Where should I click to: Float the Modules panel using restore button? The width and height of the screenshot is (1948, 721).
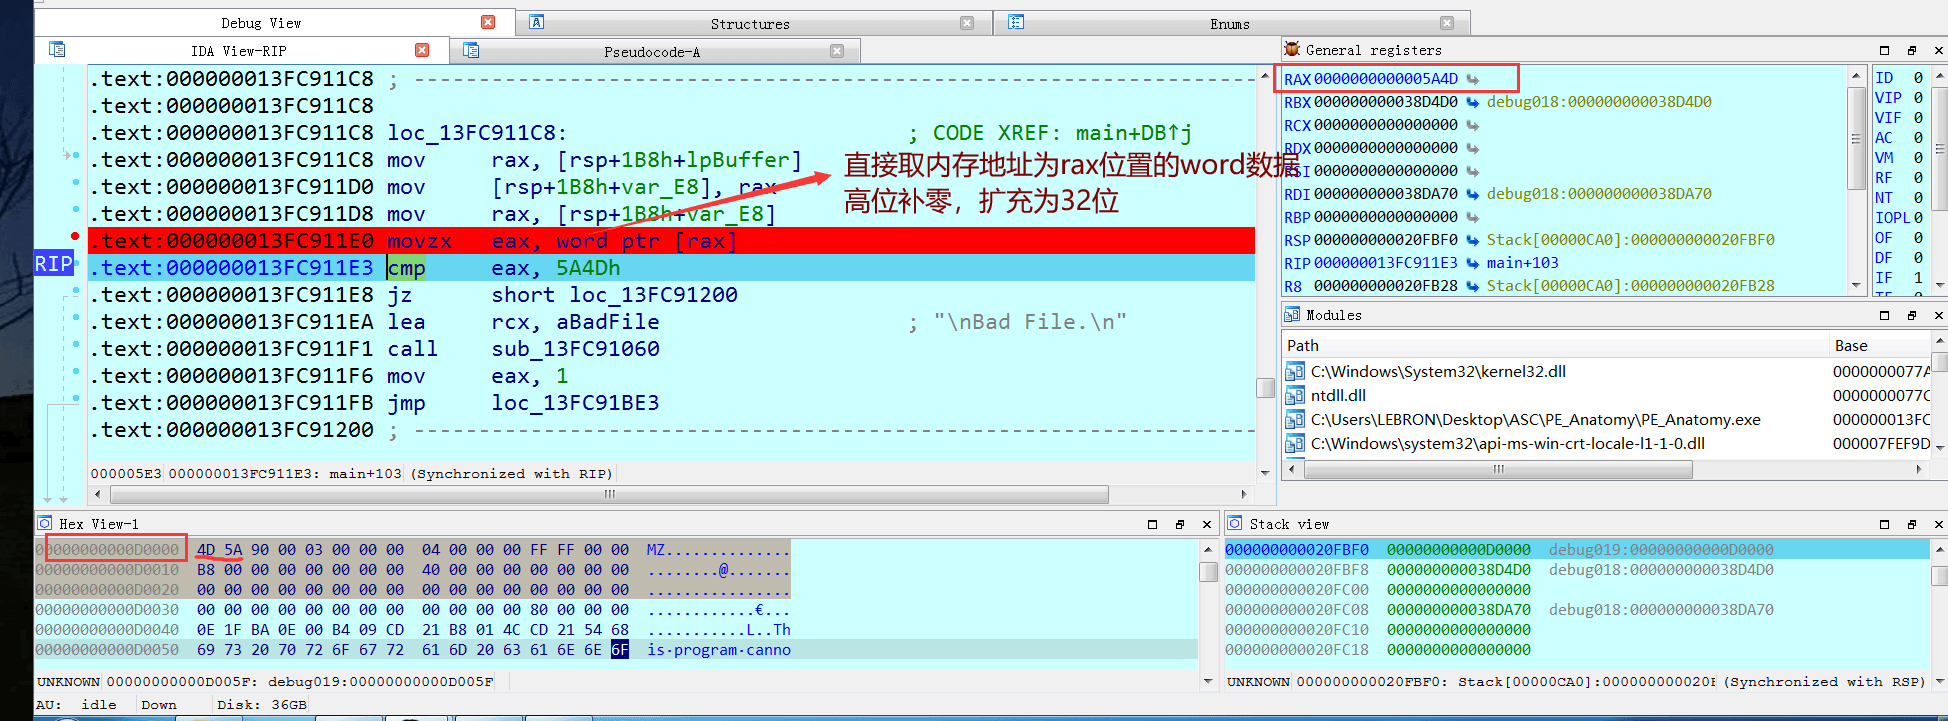click(1911, 316)
